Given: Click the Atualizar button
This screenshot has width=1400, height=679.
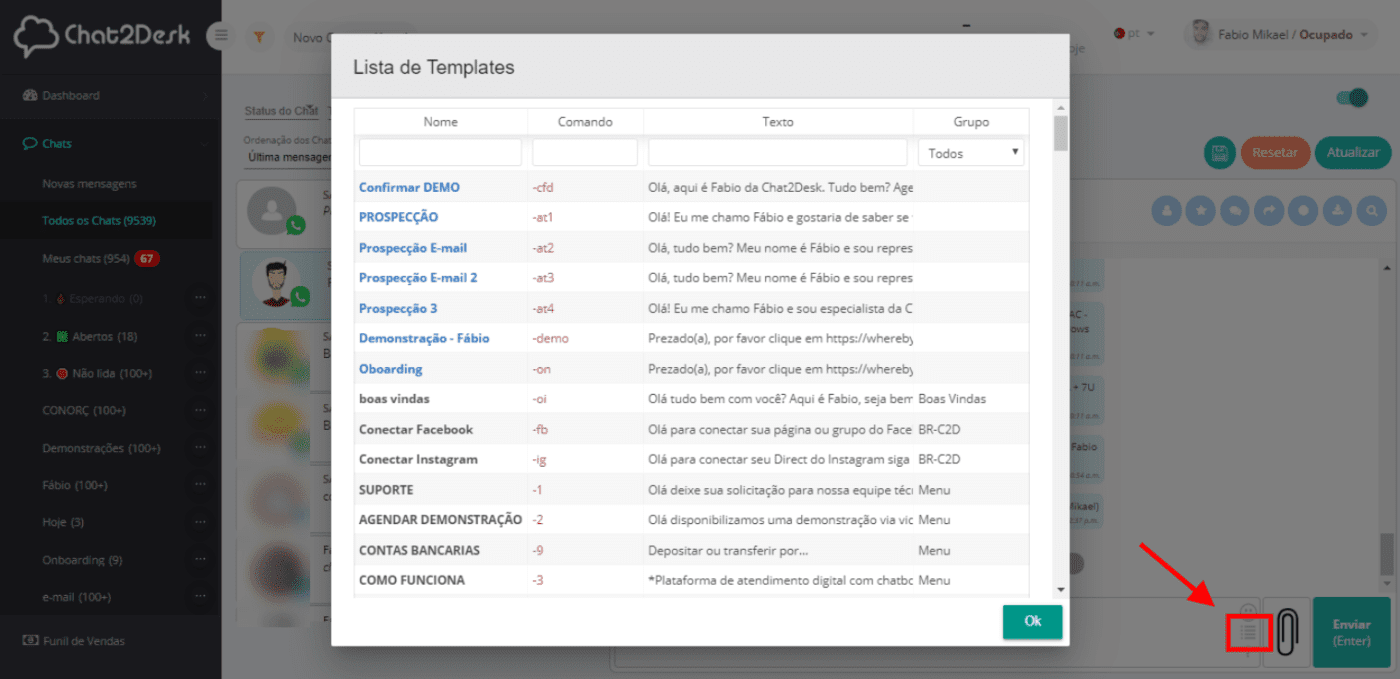Looking at the screenshot, I should (x=1353, y=153).
